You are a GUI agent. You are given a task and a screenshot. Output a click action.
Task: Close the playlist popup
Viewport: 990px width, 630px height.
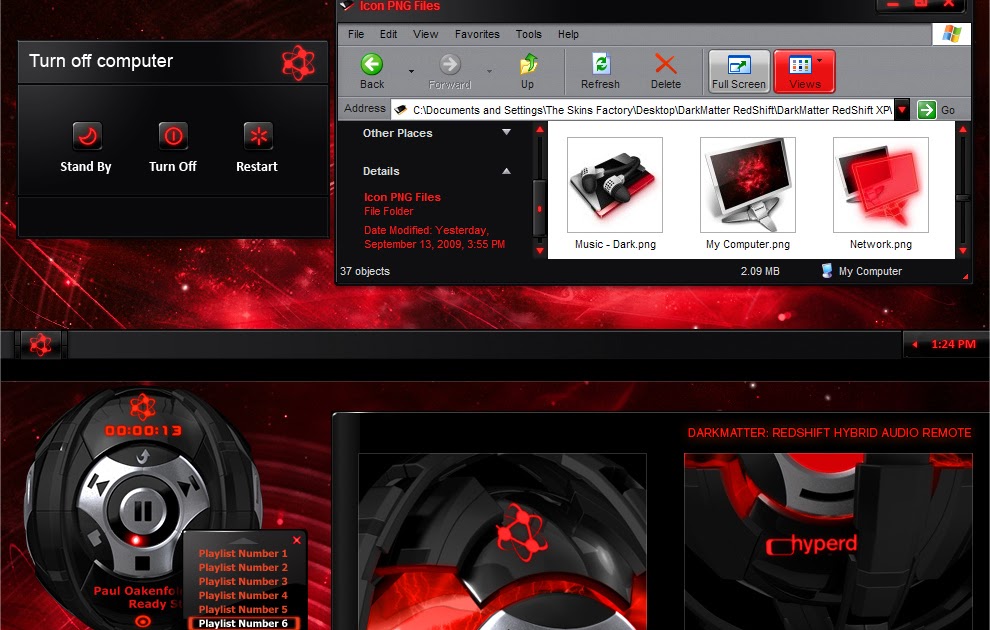point(297,540)
